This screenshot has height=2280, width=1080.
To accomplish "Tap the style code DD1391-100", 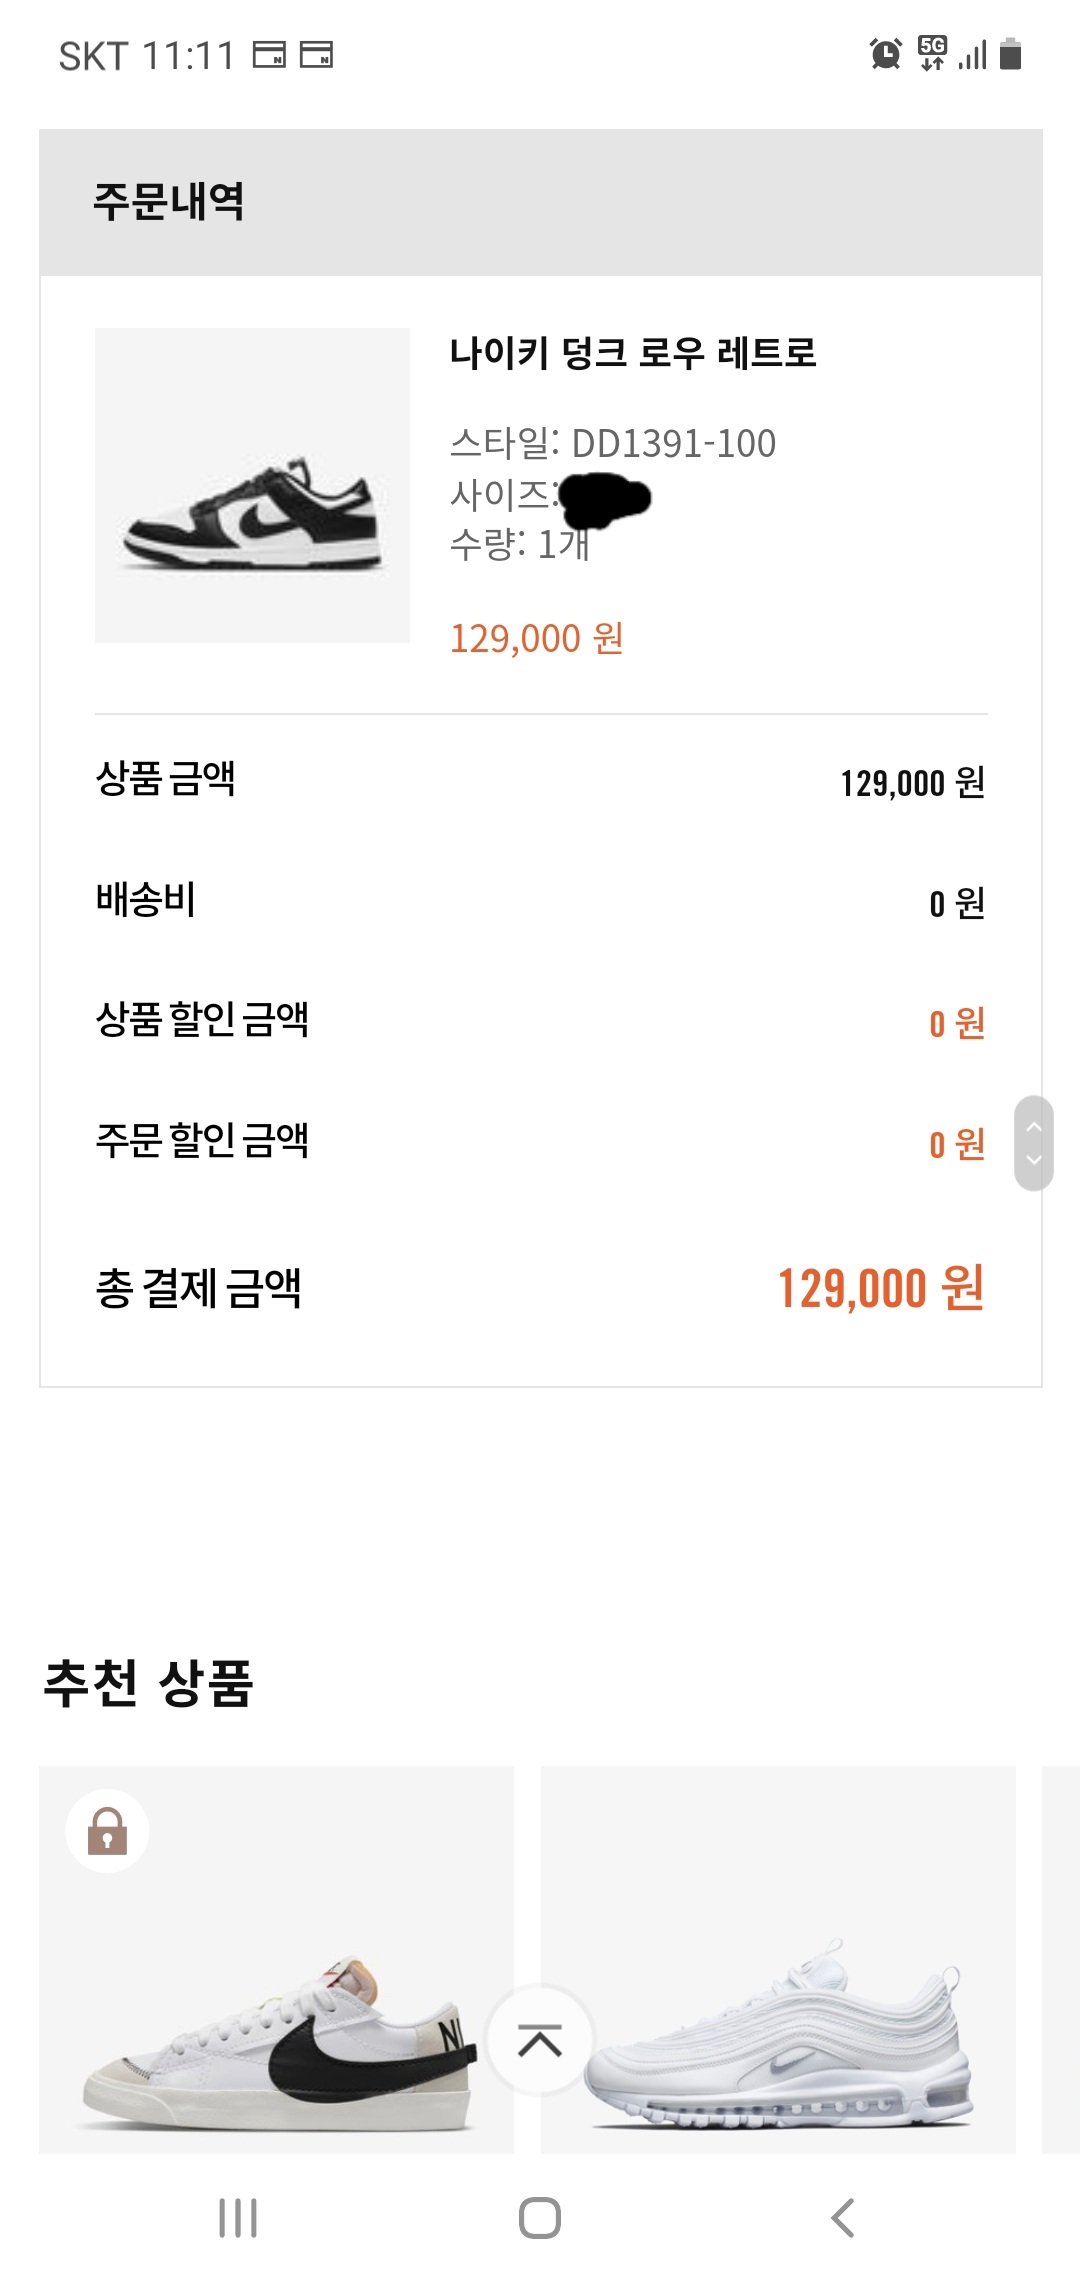I will 673,444.
